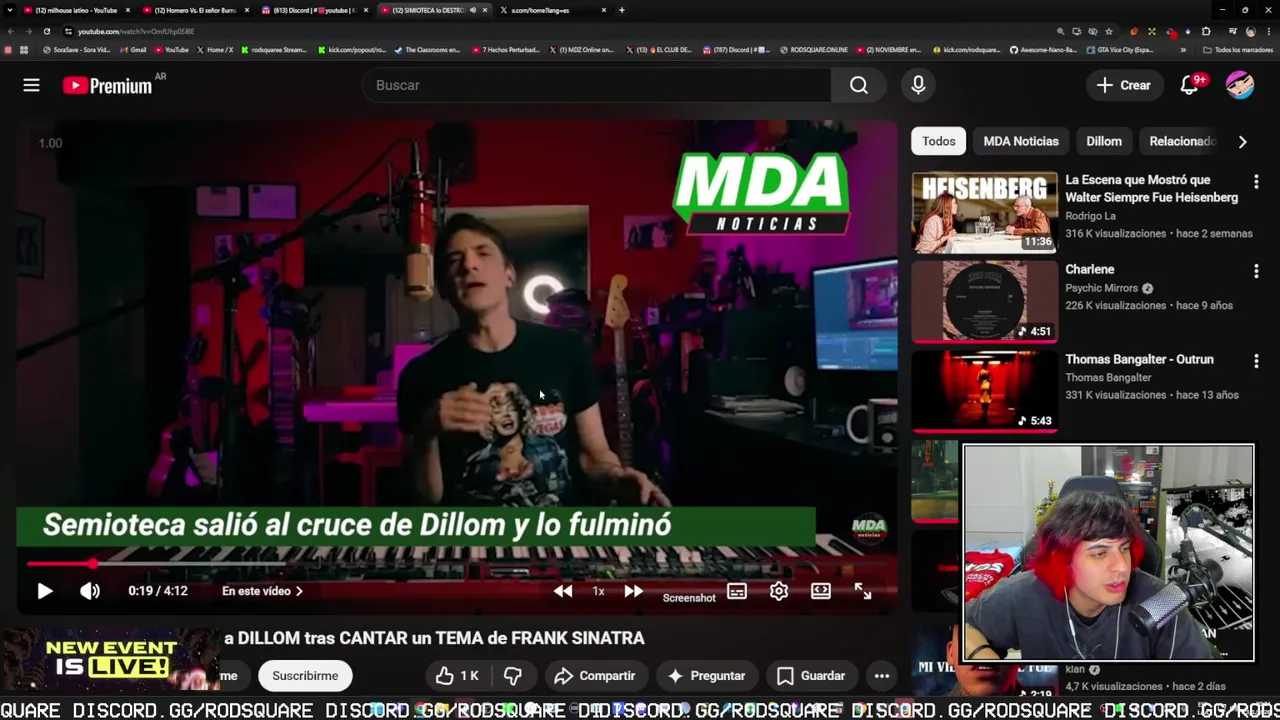Open a new browser tab
This screenshot has width=1280, height=720.
point(621,10)
